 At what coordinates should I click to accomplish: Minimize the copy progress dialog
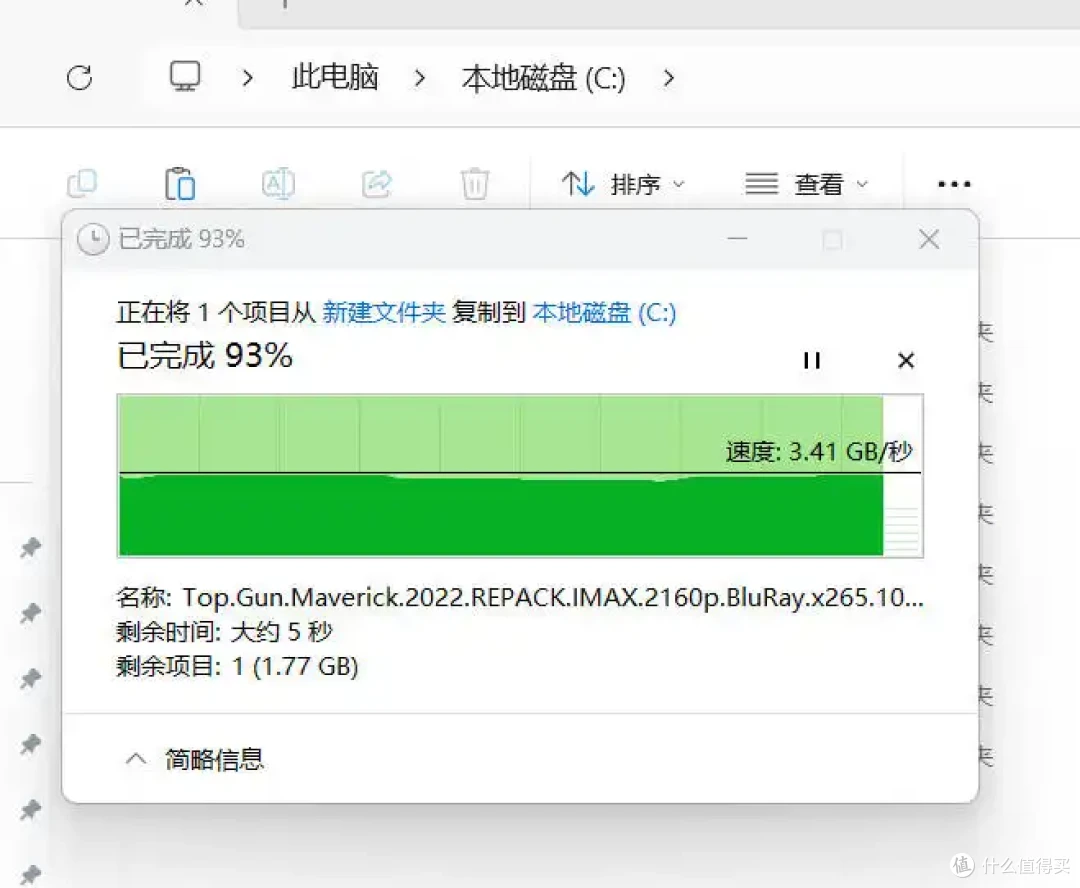(x=737, y=239)
